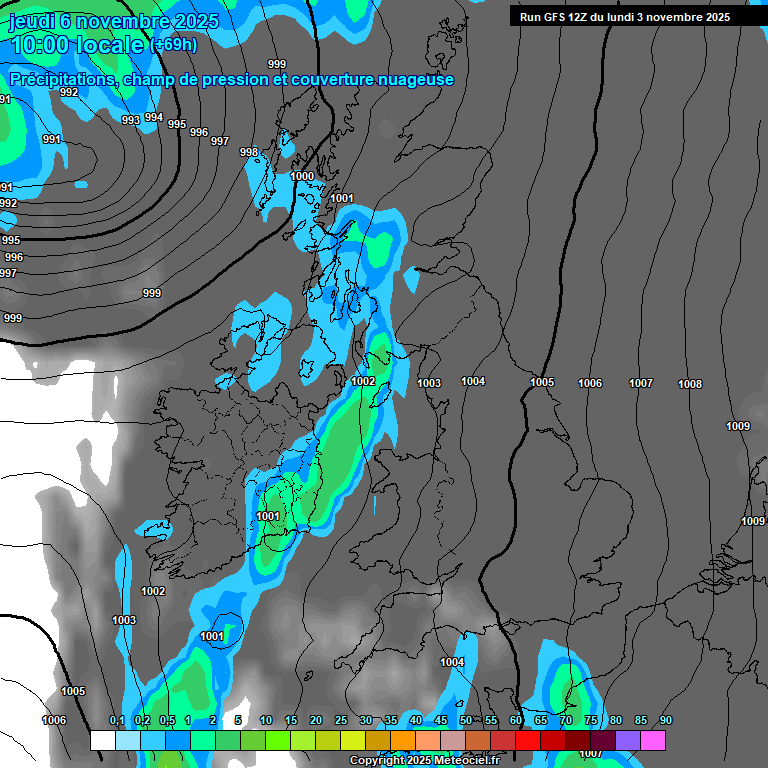768x768 pixels.
Task: Click the (+69h) forecast offset text
Action: click(x=174, y=46)
